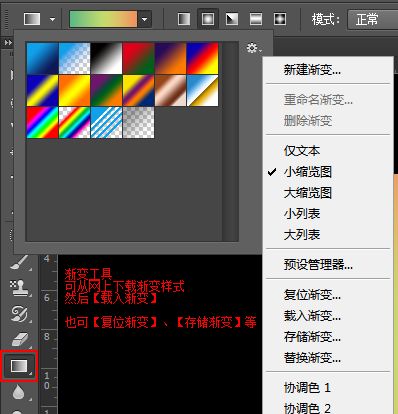Pick the yellow-violet-orange-blue gradient swatch
The width and height of the screenshot is (398, 414).
[138, 90]
